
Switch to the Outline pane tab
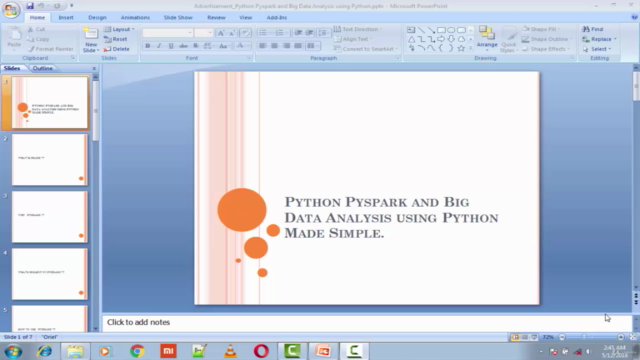click(42, 68)
